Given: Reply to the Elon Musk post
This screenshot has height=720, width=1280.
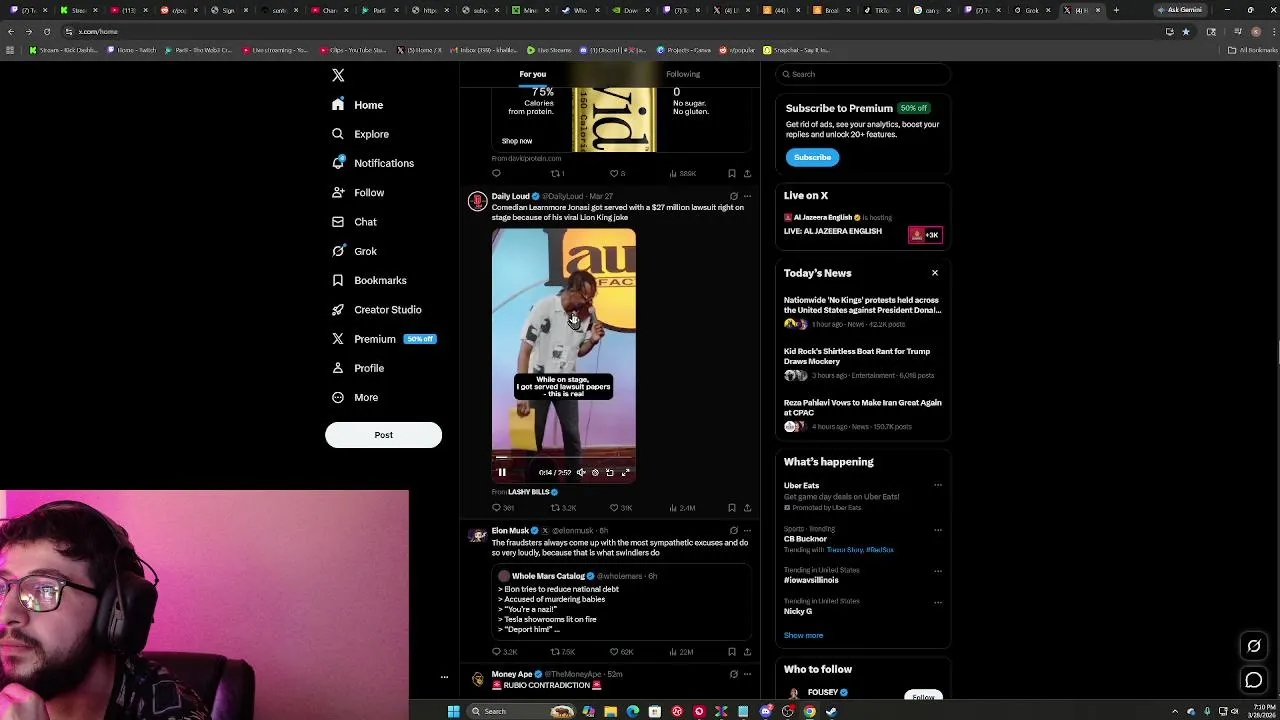Looking at the screenshot, I should coord(504,652).
